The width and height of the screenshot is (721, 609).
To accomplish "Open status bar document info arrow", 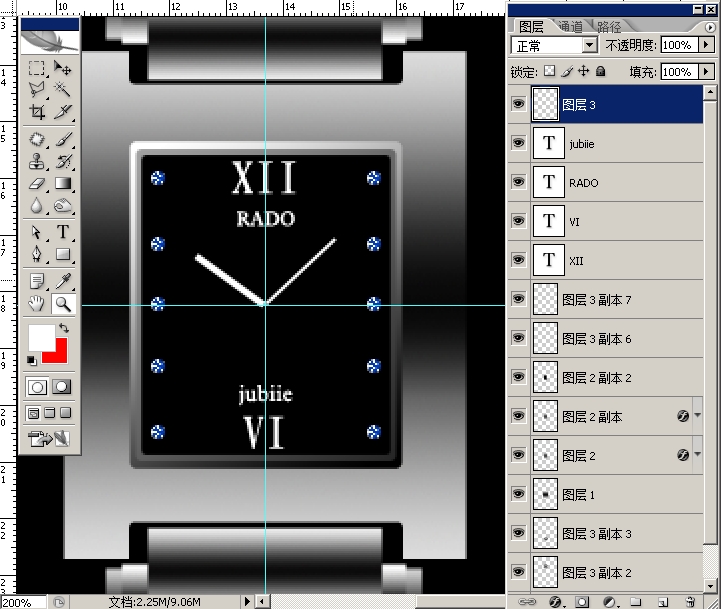I will [247, 601].
